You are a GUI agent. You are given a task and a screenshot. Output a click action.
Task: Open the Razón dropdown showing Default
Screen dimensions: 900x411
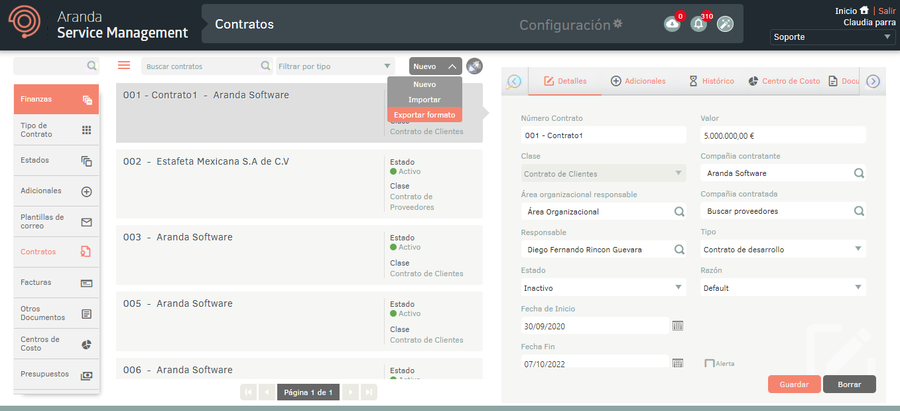[783, 288]
